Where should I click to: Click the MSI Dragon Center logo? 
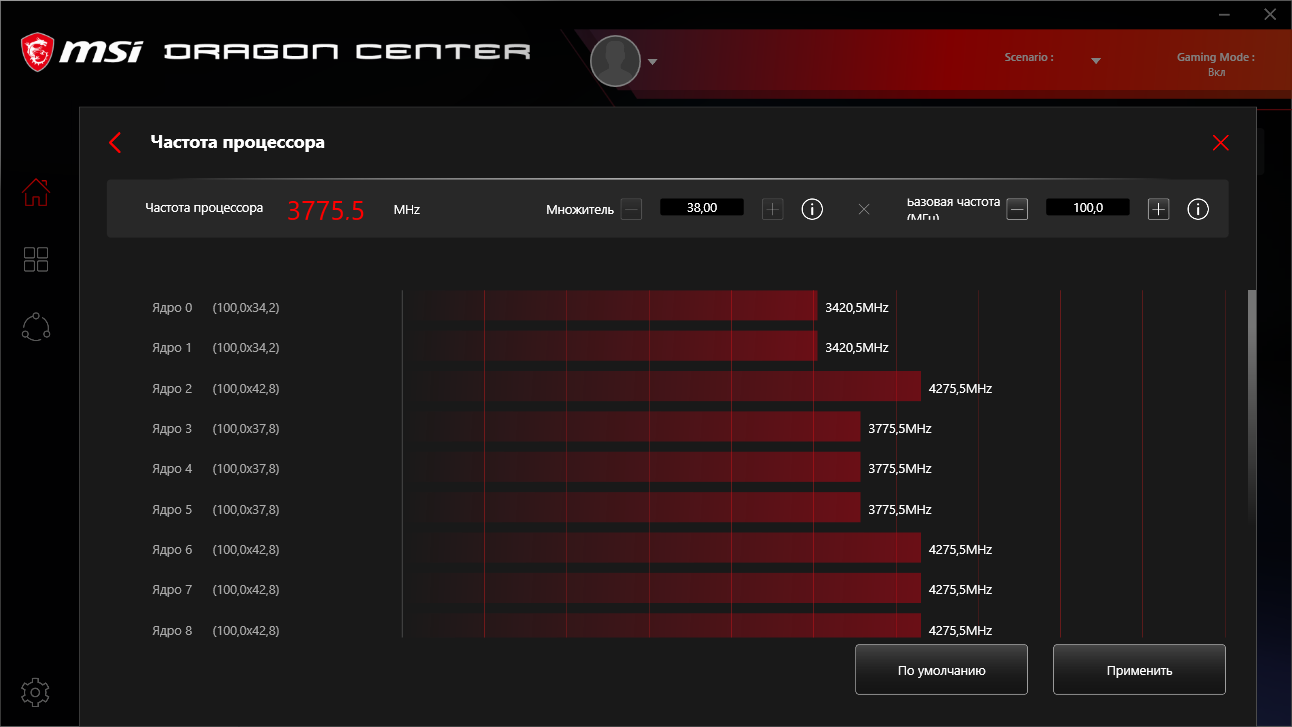[x=276, y=52]
